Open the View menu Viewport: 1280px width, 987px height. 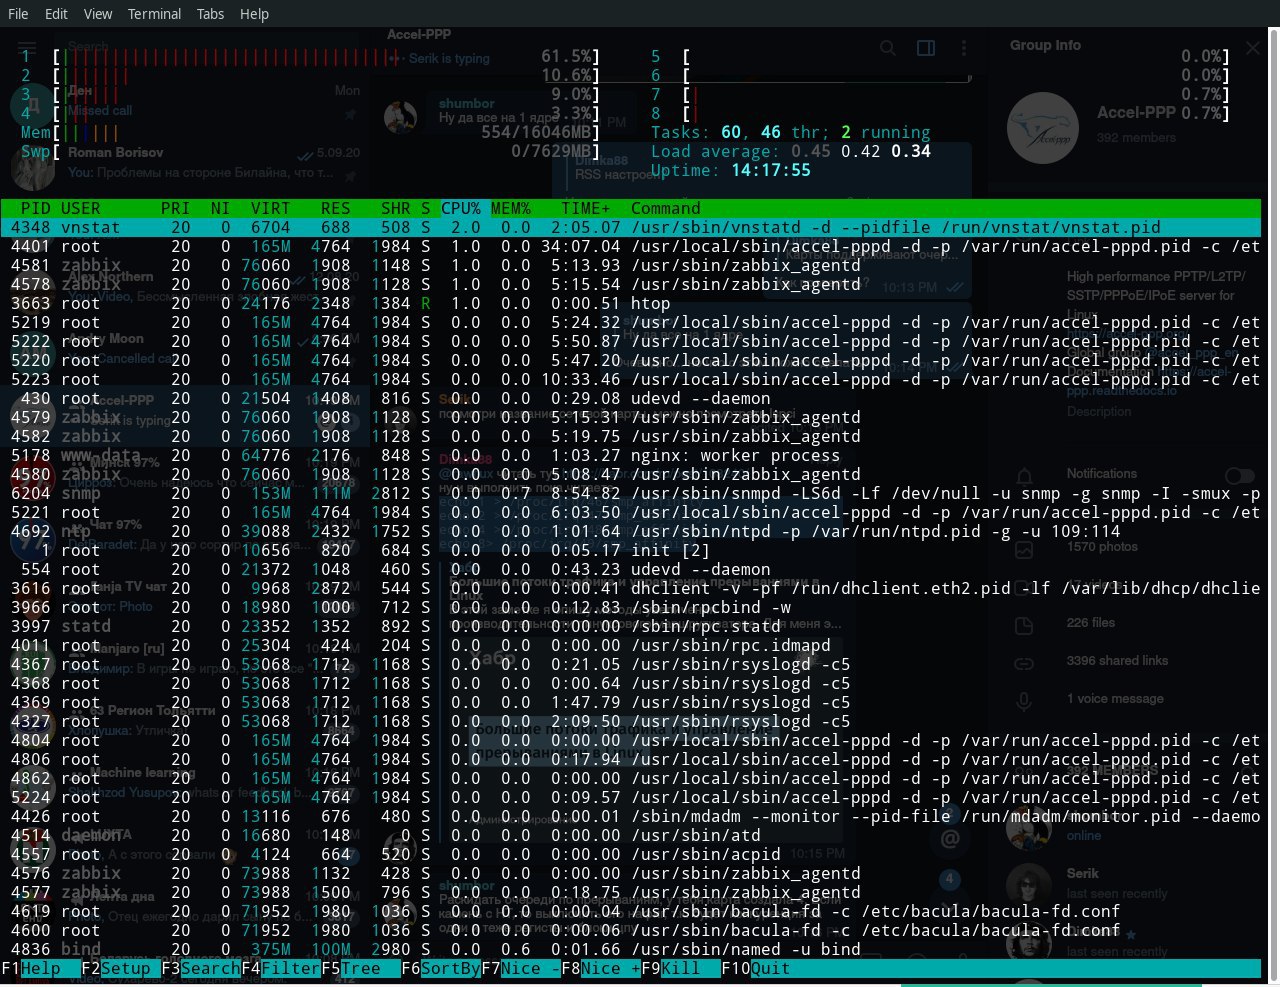[x=98, y=14]
